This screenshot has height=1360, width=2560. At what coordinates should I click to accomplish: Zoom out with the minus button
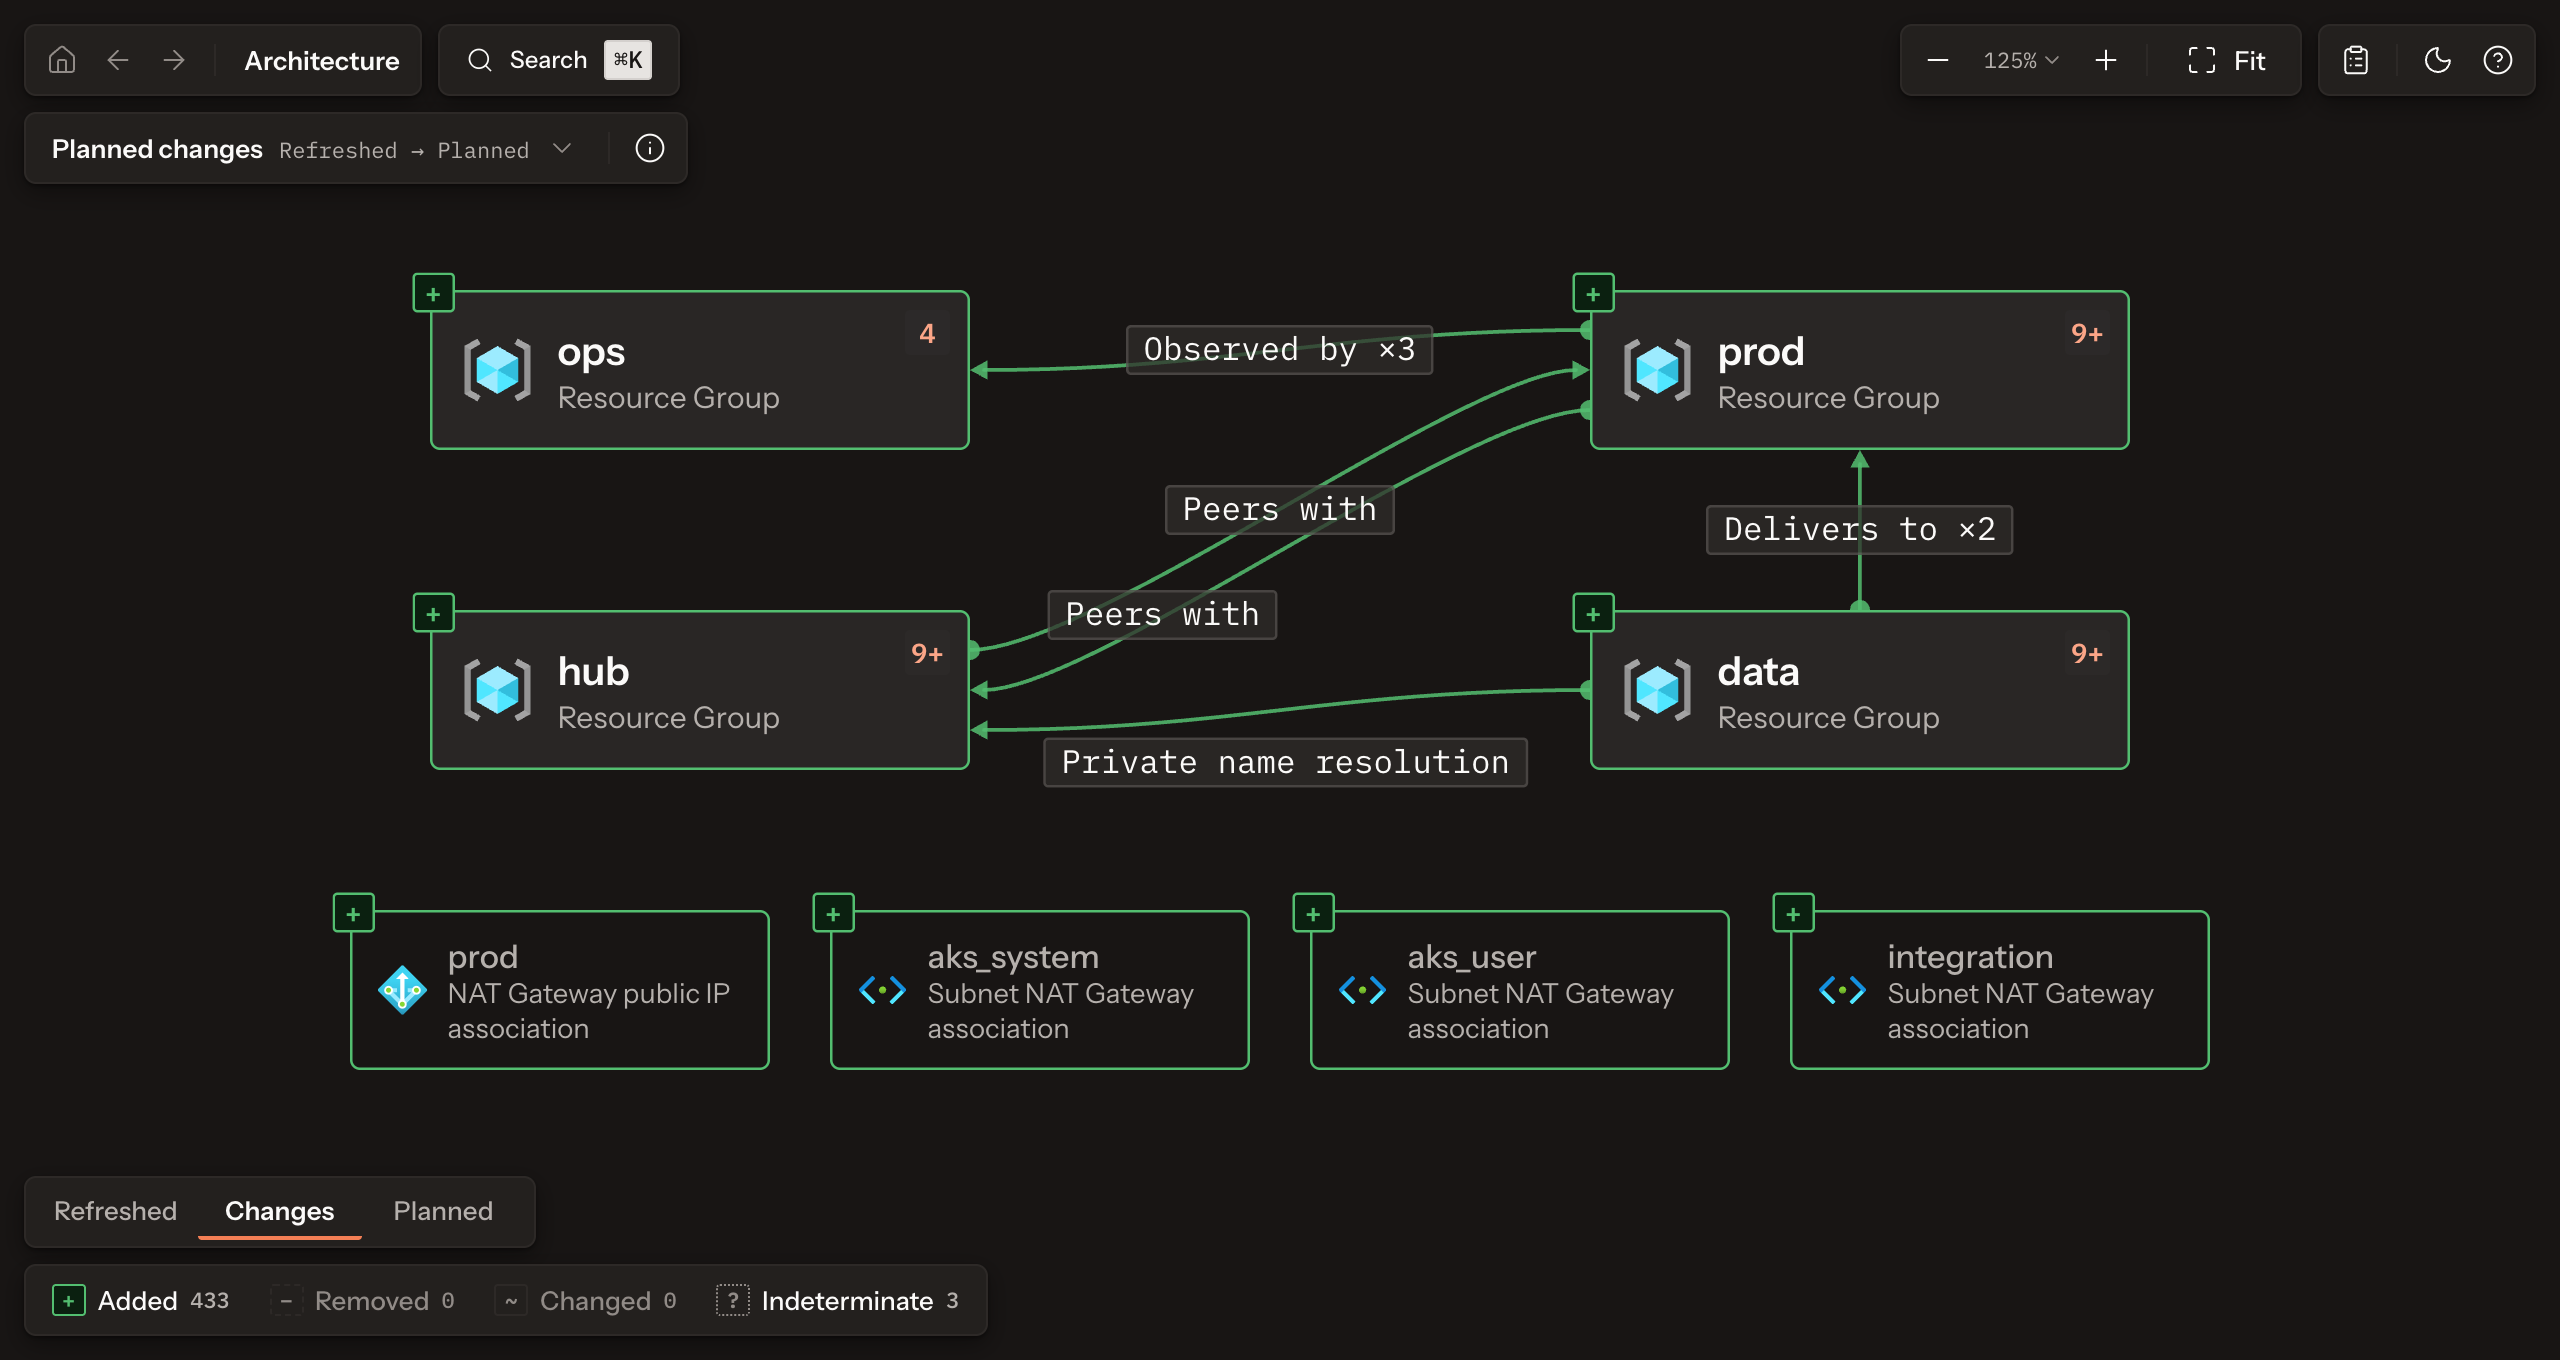click(x=1938, y=60)
